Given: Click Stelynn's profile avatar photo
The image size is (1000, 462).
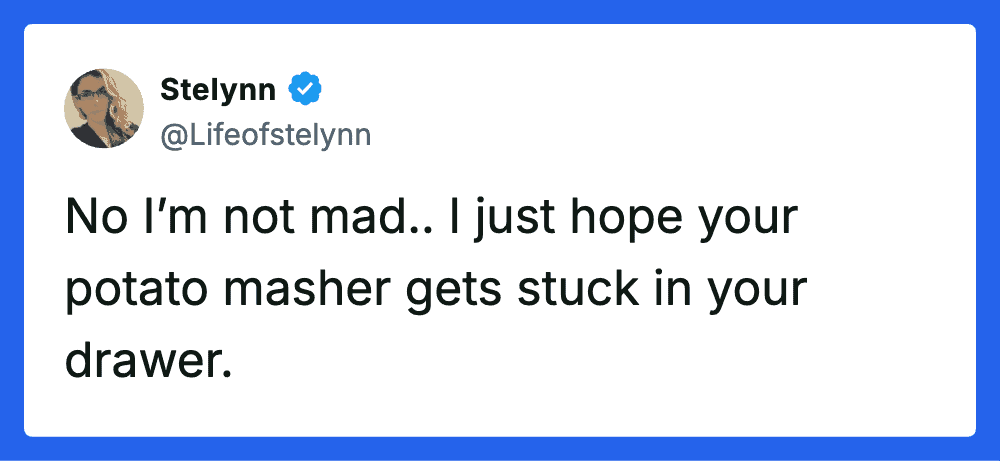Looking at the screenshot, I should (104, 108).
